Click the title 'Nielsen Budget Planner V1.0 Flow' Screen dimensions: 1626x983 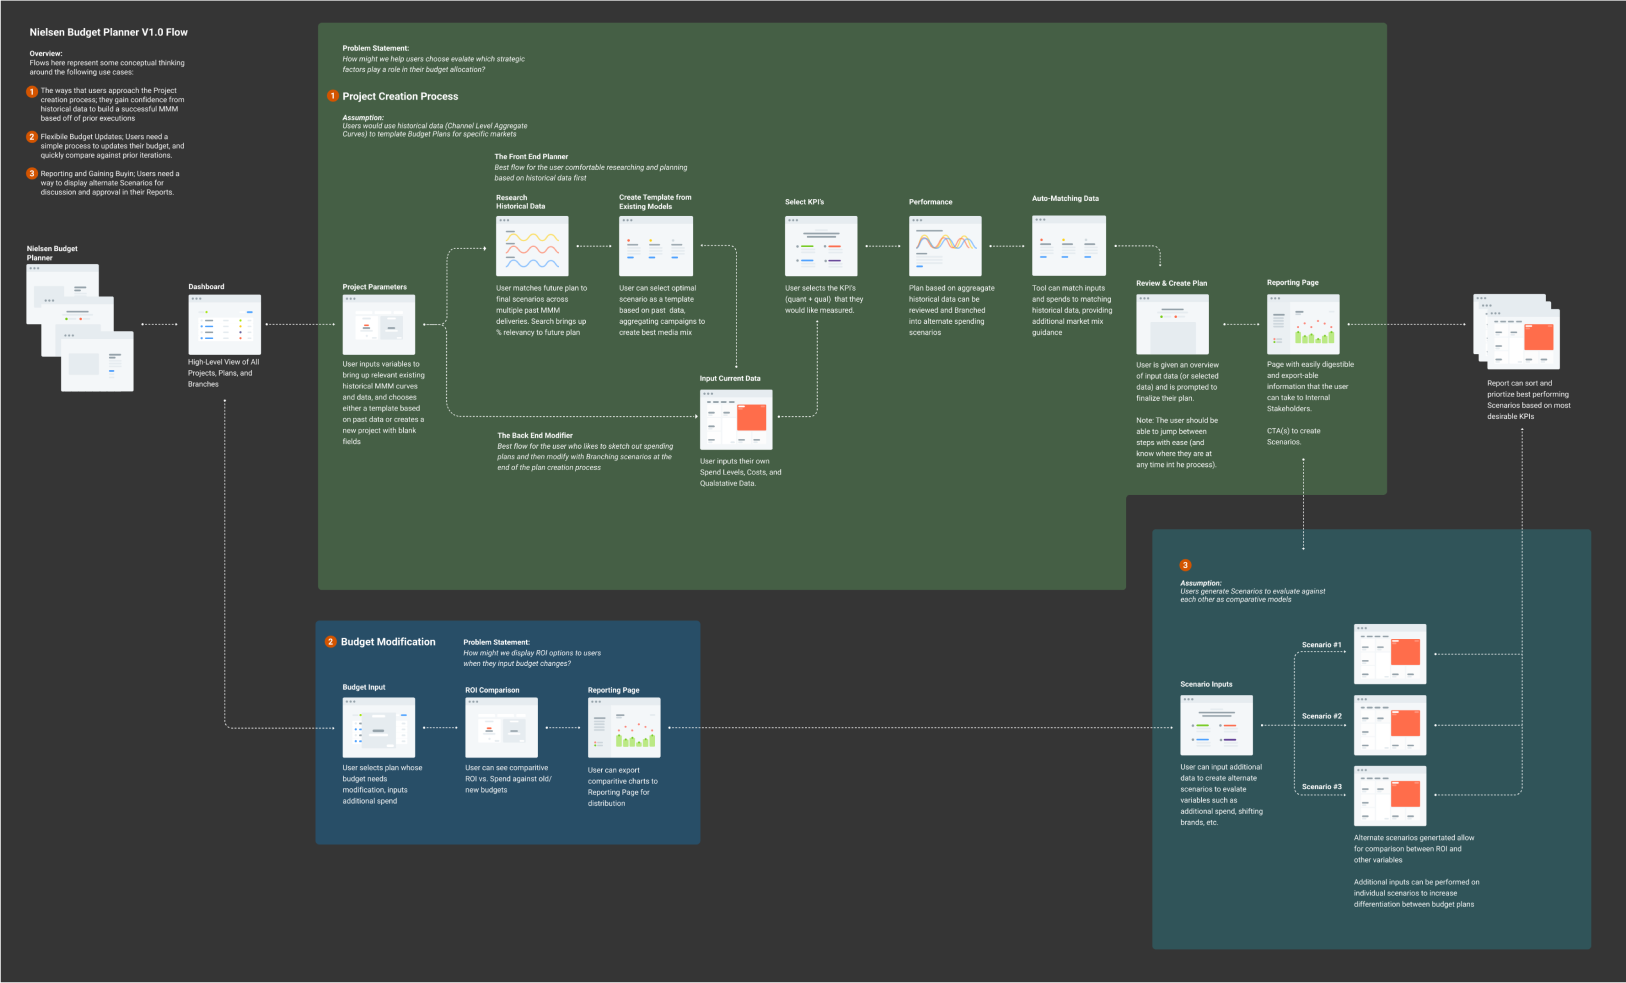pyautogui.click(x=109, y=32)
